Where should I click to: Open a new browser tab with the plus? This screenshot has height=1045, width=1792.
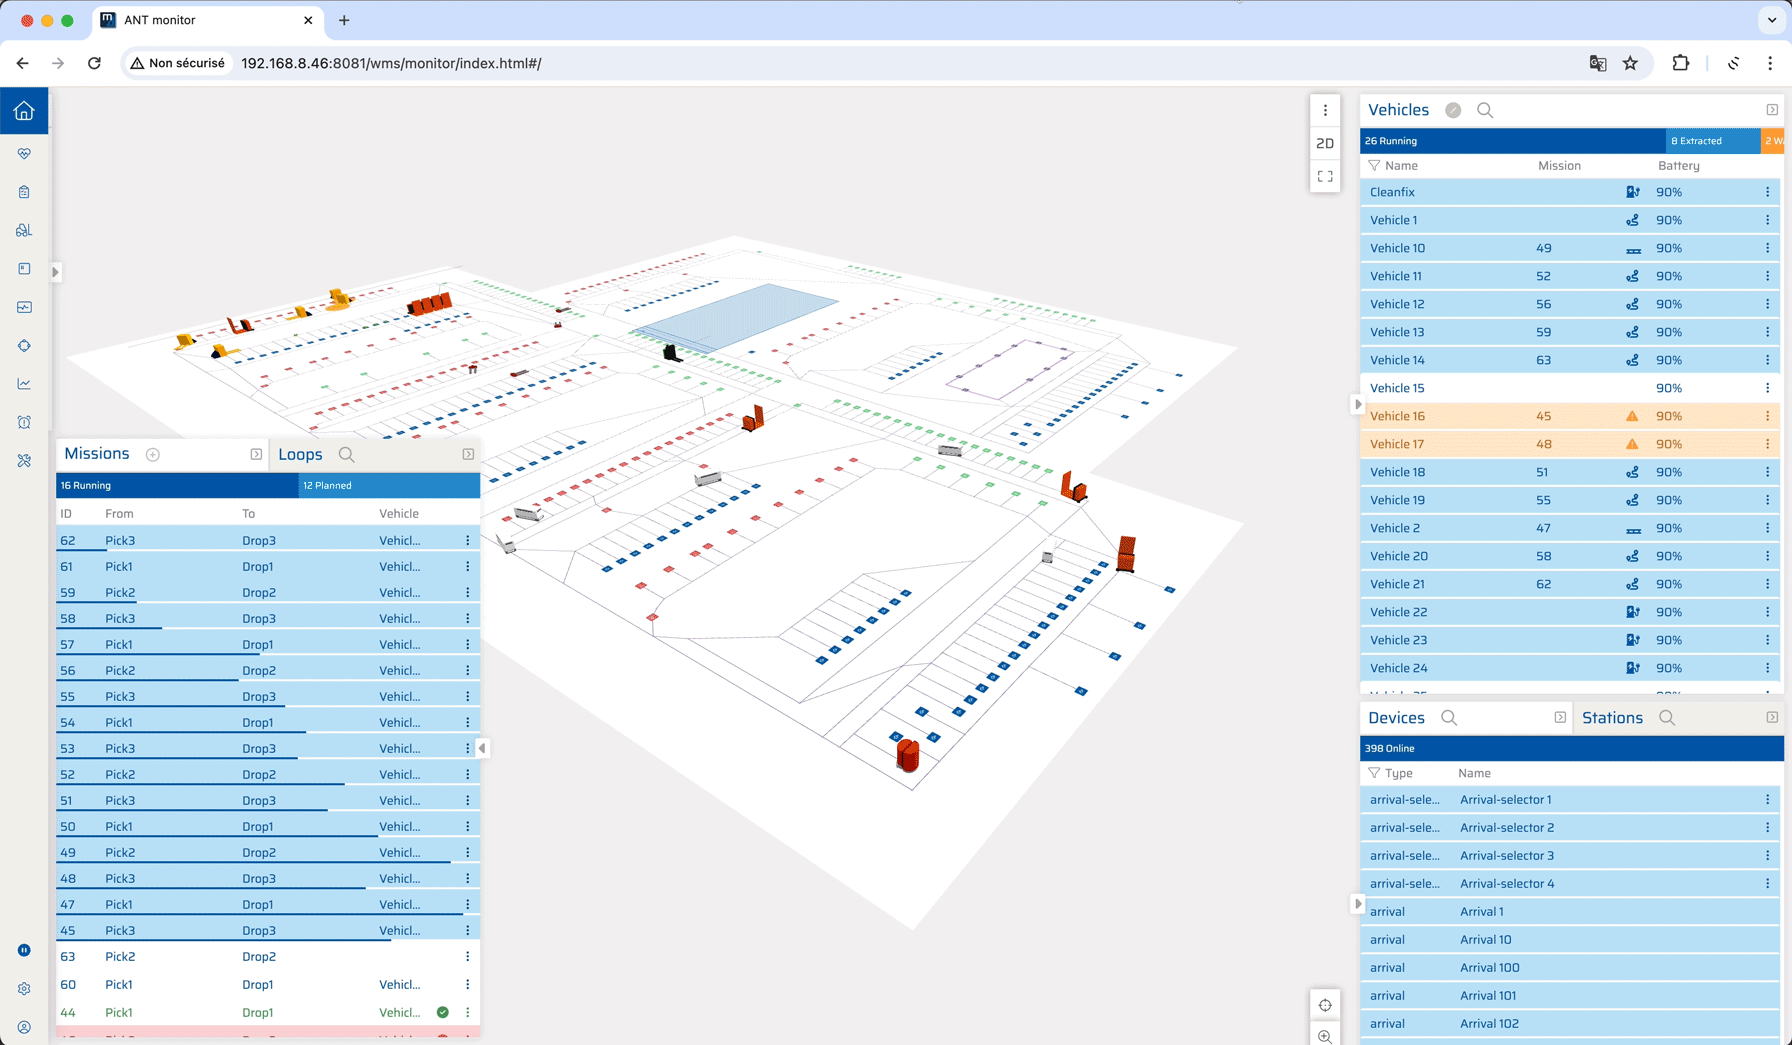pyautogui.click(x=344, y=20)
